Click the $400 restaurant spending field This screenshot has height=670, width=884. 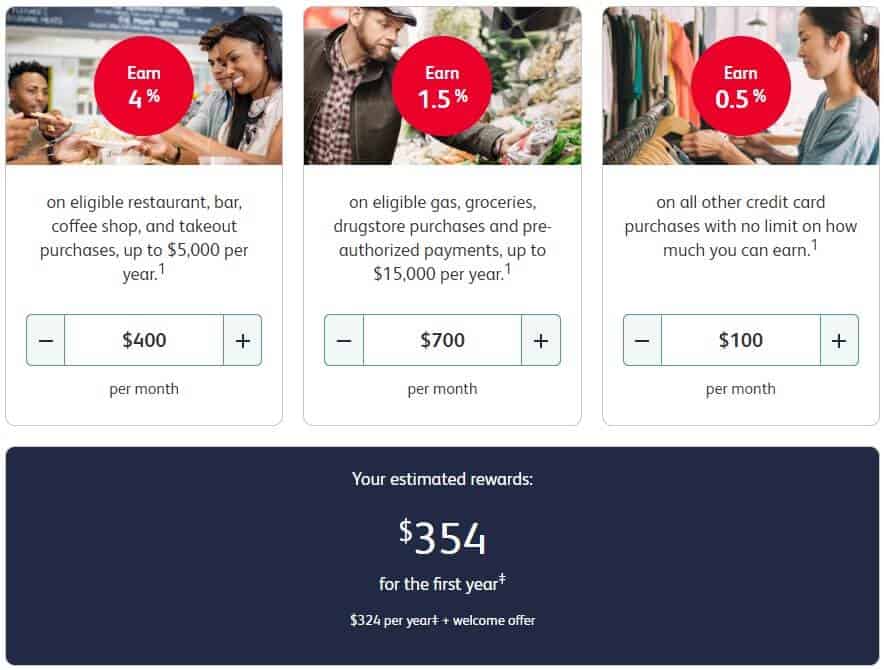point(144,340)
